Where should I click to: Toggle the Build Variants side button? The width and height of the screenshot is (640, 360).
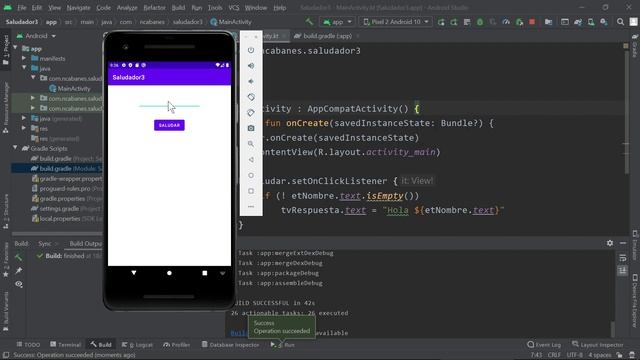6,311
